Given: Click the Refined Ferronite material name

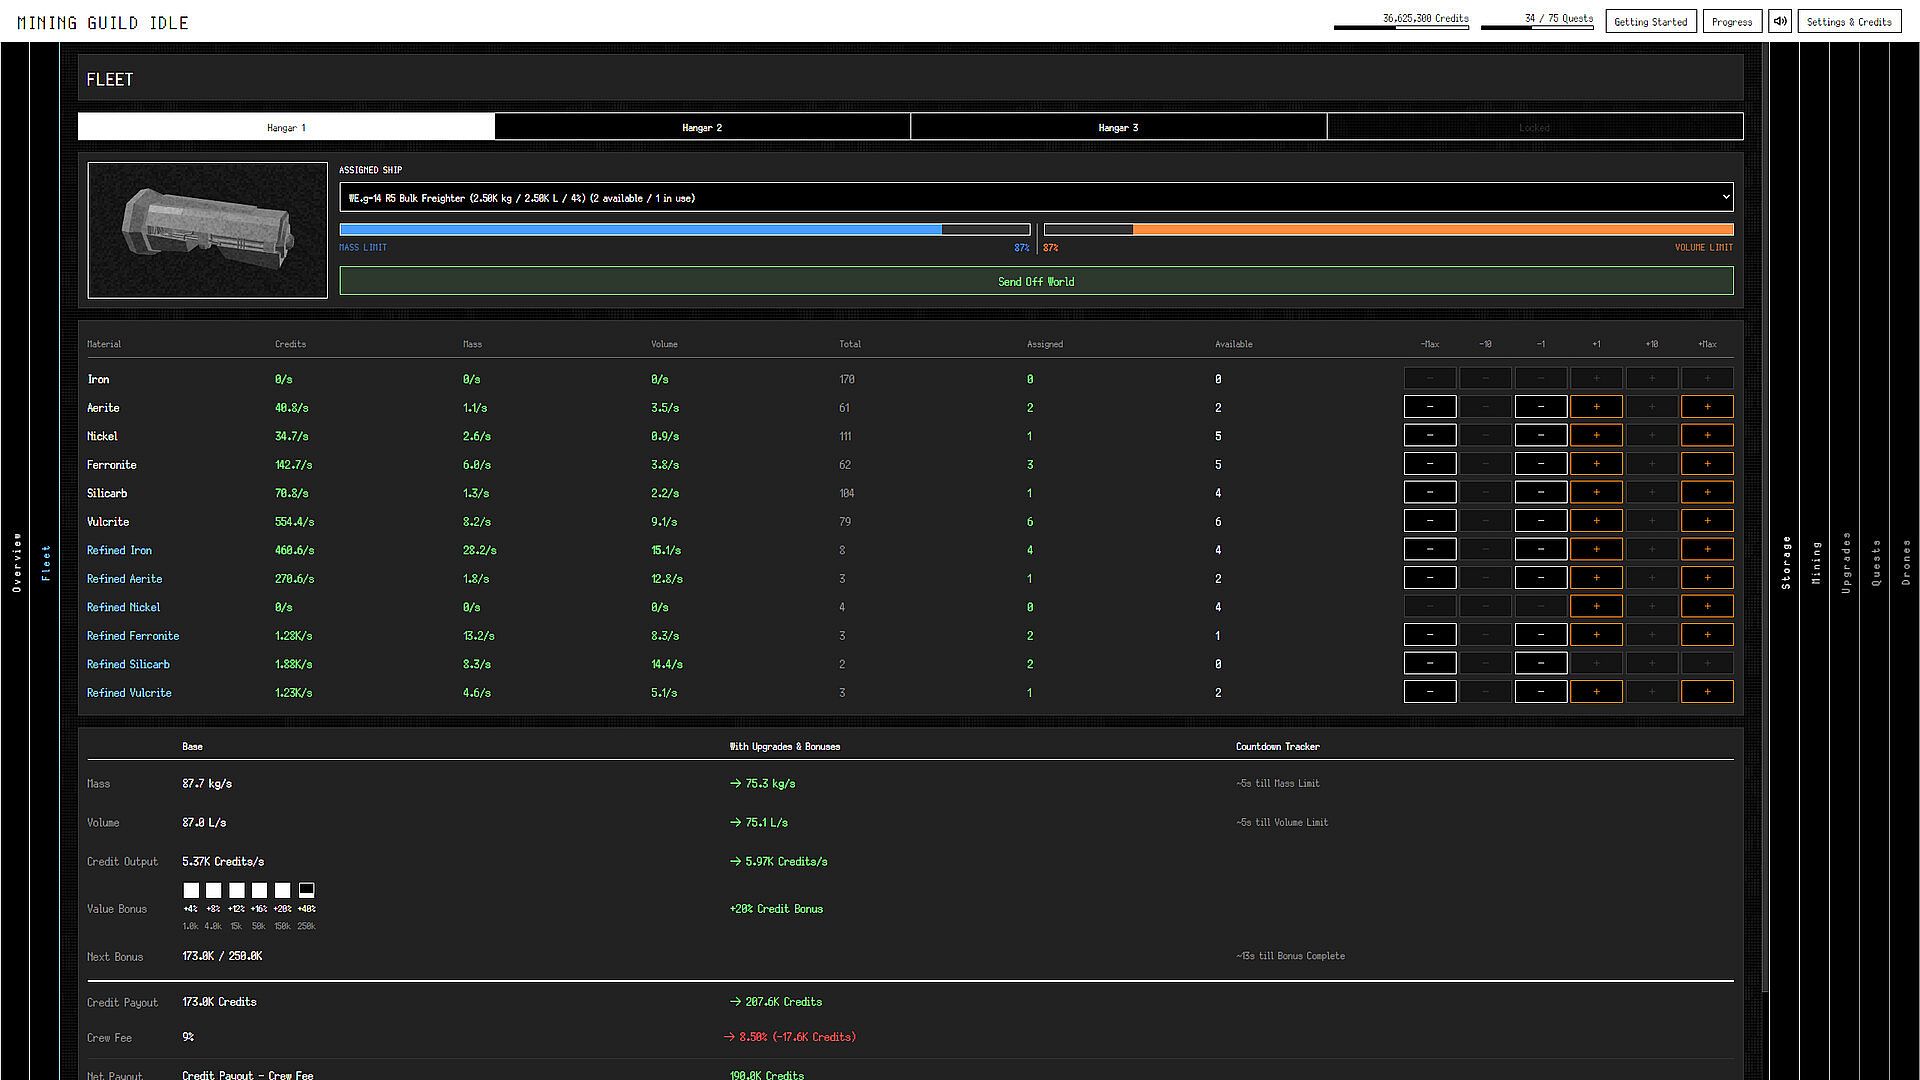Looking at the screenshot, I should [x=133, y=636].
